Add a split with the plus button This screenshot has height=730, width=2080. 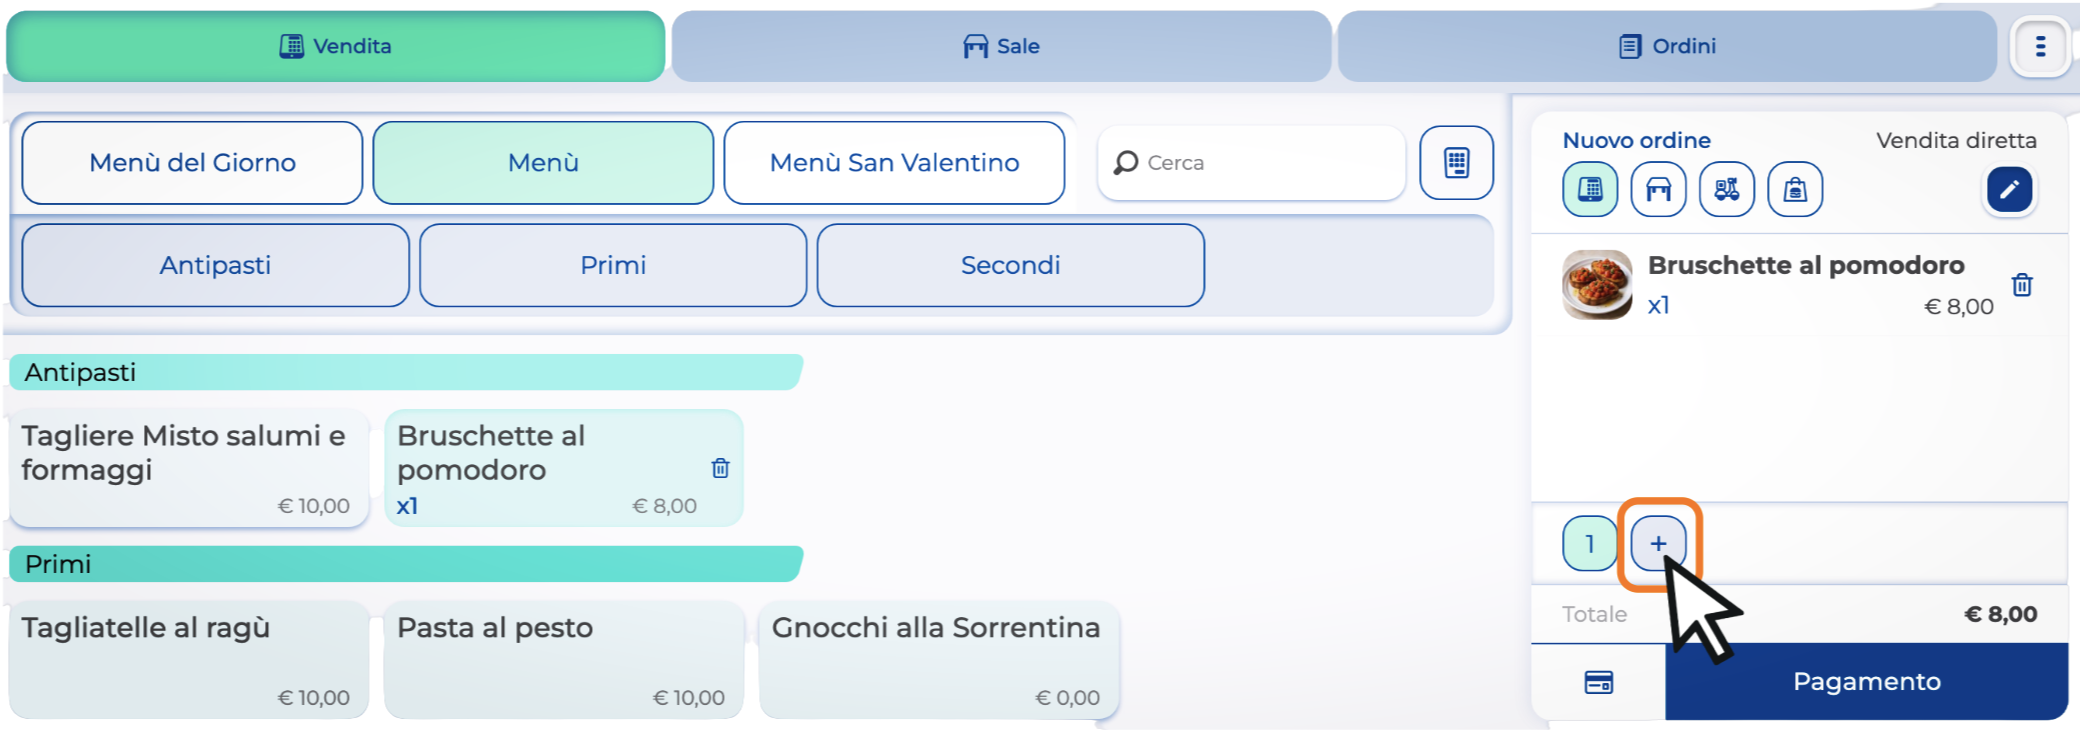[1658, 543]
